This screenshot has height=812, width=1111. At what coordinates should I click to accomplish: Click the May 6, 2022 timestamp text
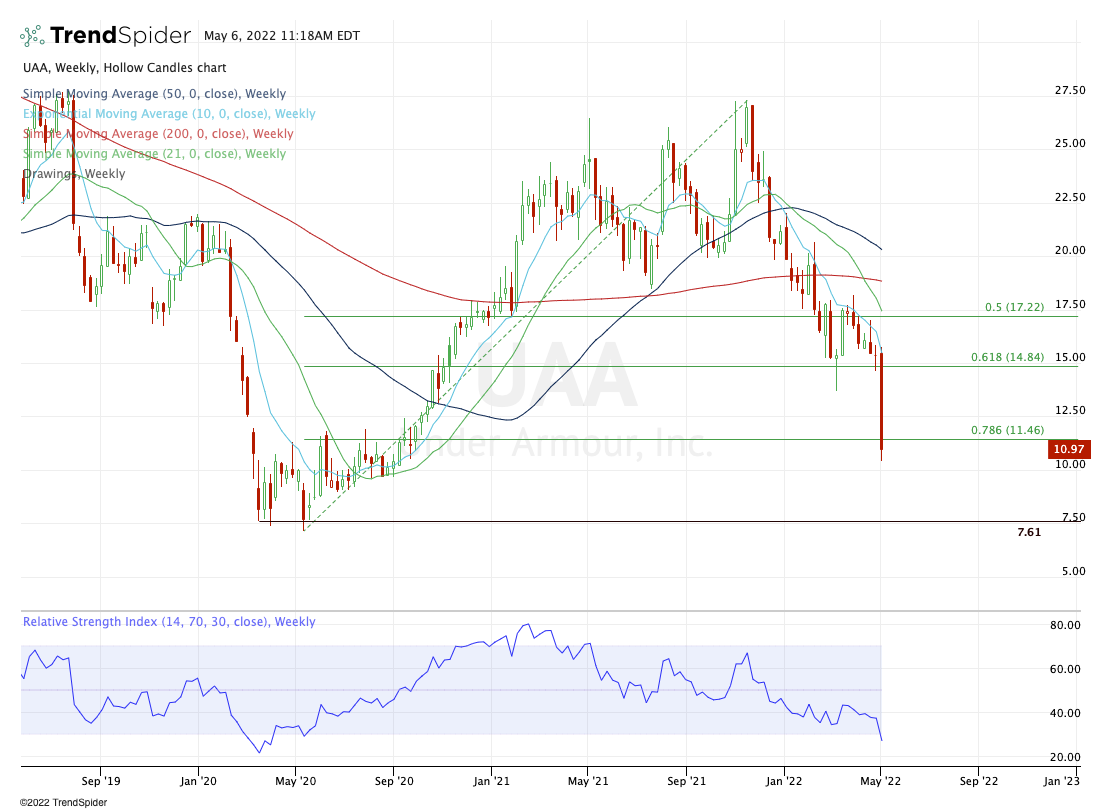point(281,36)
